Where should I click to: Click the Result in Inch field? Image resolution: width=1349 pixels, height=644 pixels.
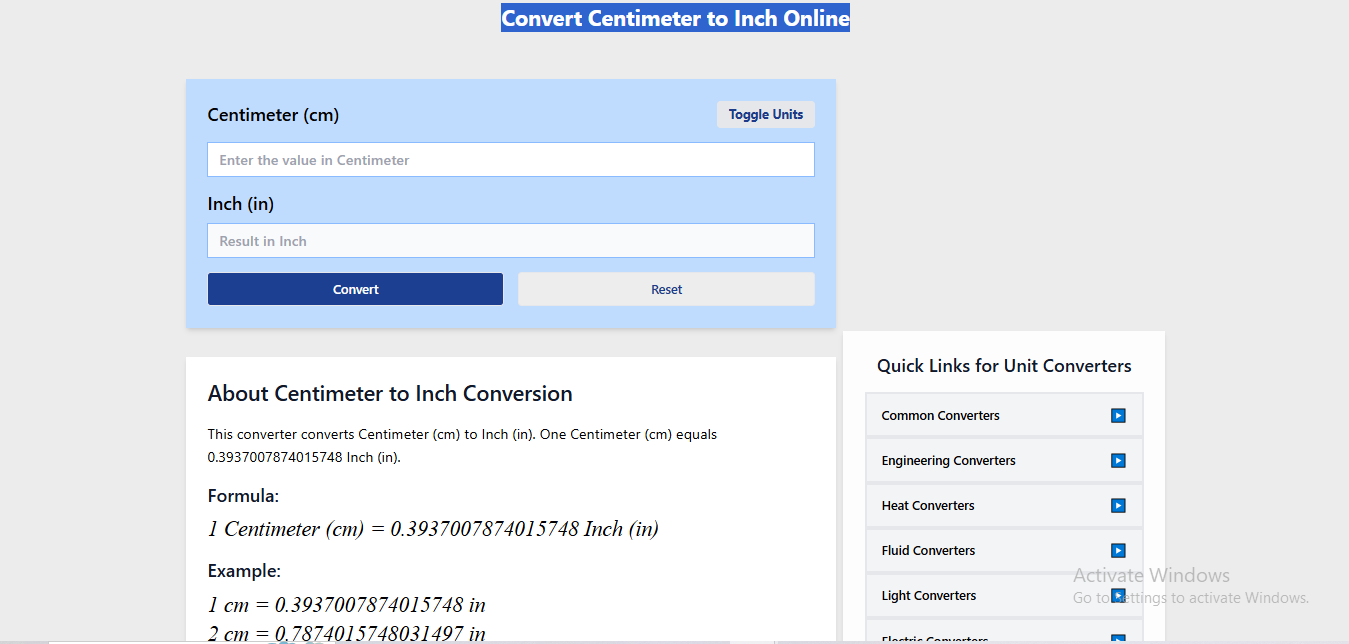[x=510, y=240]
